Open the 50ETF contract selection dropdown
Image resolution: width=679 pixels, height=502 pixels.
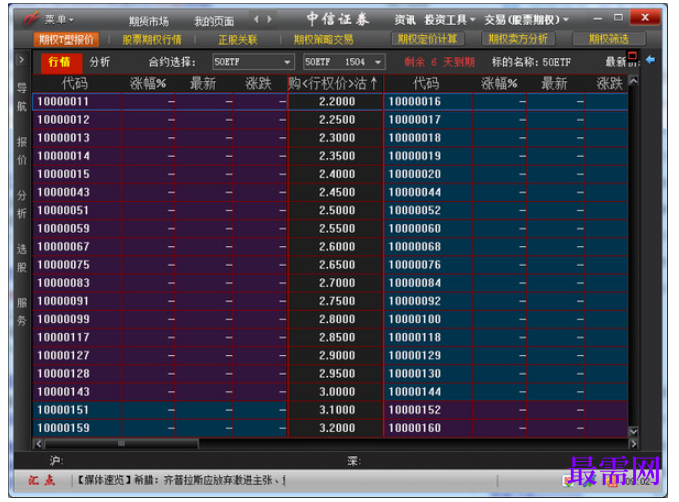tap(253, 62)
